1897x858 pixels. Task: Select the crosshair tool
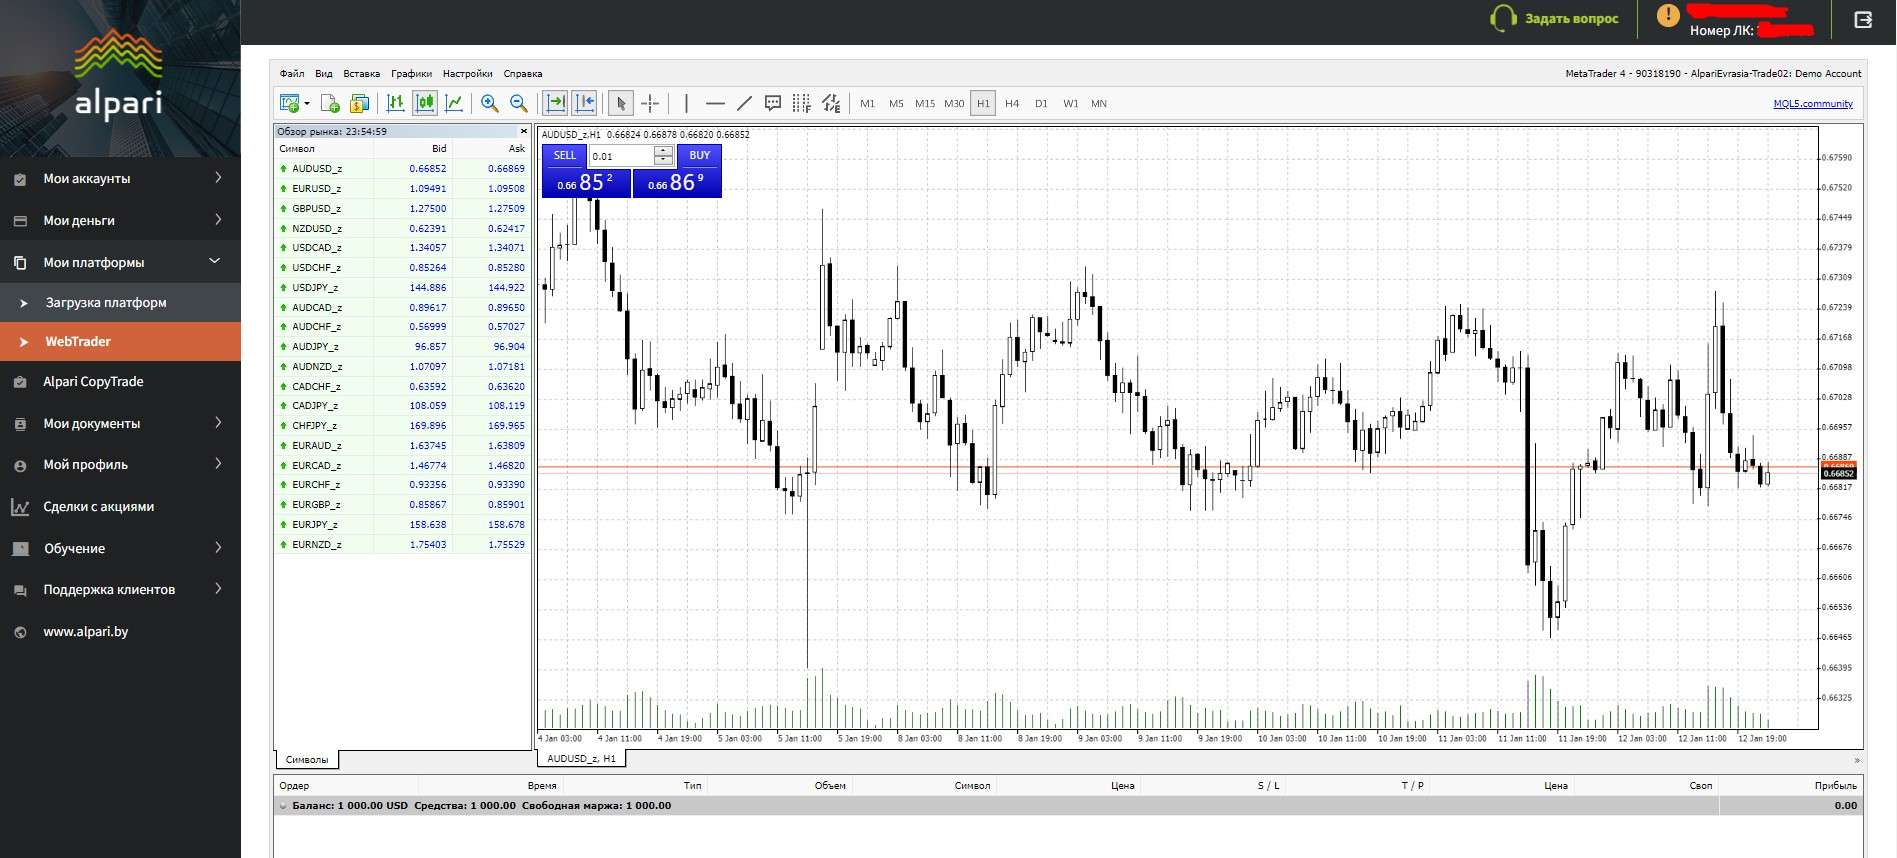coord(650,103)
